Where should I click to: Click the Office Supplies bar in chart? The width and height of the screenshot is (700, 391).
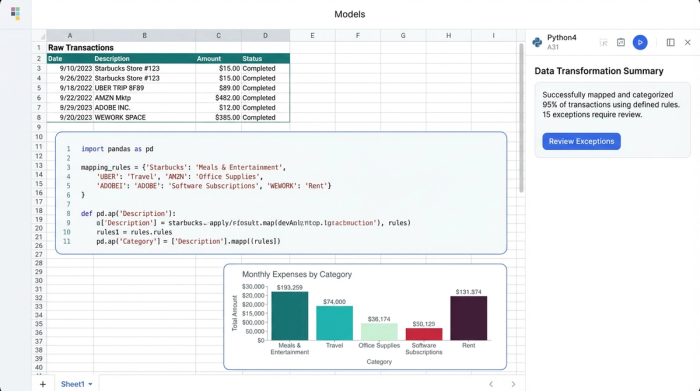click(379, 332)
